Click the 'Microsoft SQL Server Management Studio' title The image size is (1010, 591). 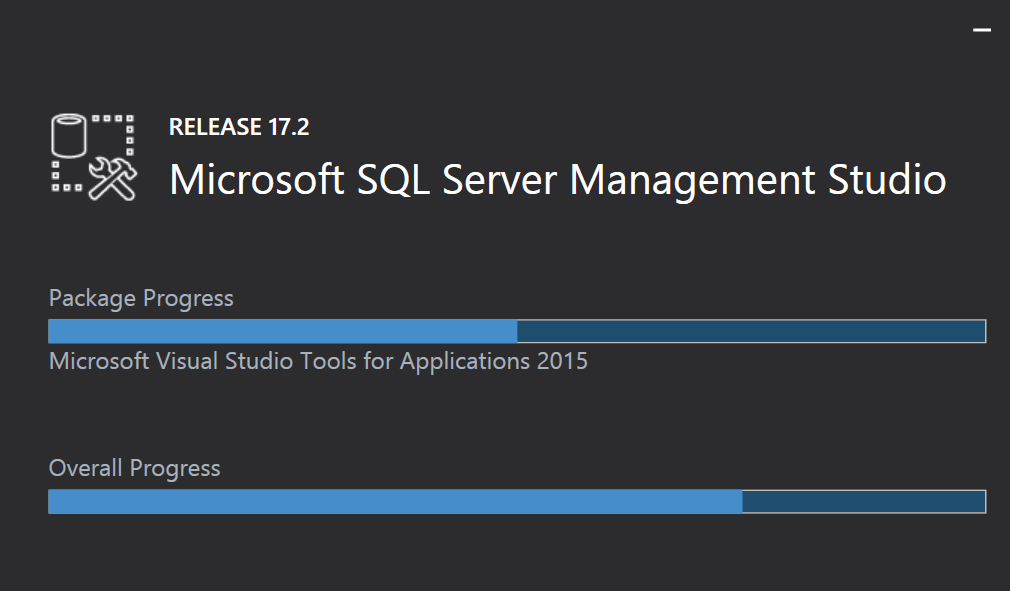coord(558,180)
